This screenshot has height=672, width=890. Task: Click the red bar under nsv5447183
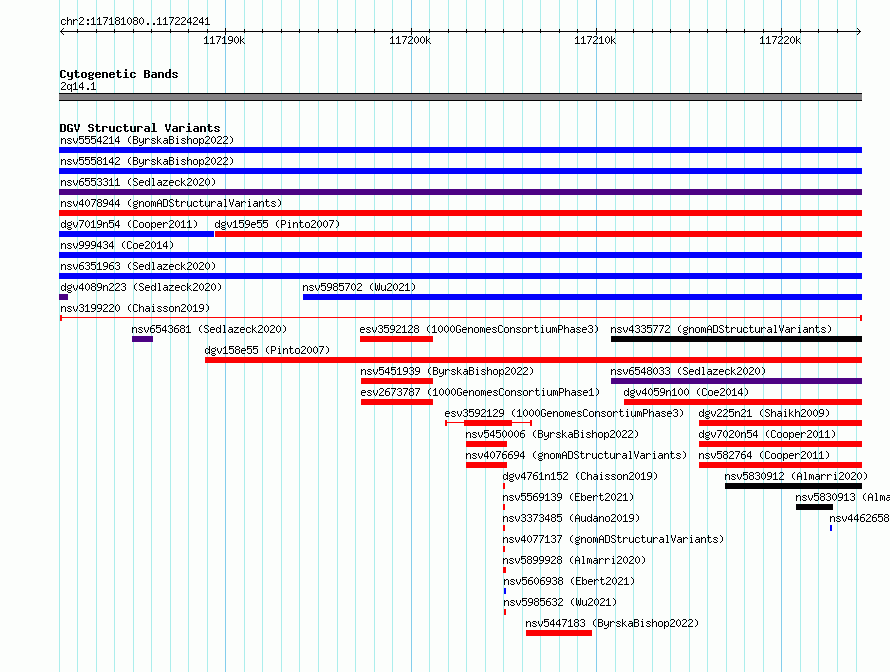(559, 633)
